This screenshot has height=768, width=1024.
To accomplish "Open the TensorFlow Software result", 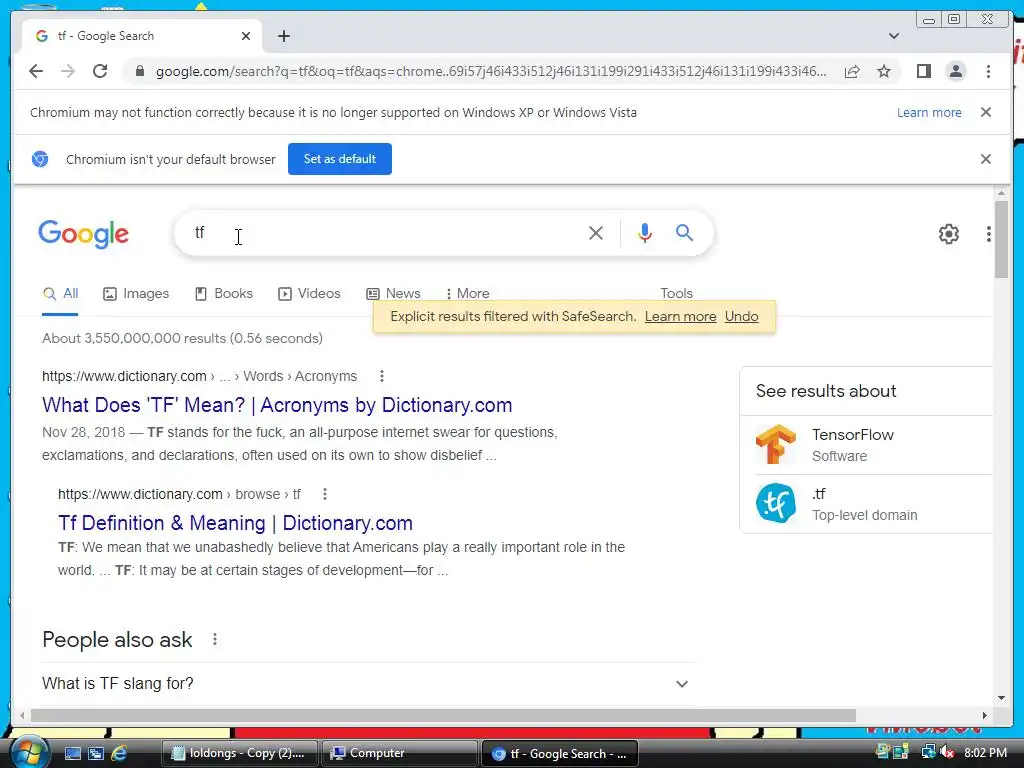I will click(866, 445).
